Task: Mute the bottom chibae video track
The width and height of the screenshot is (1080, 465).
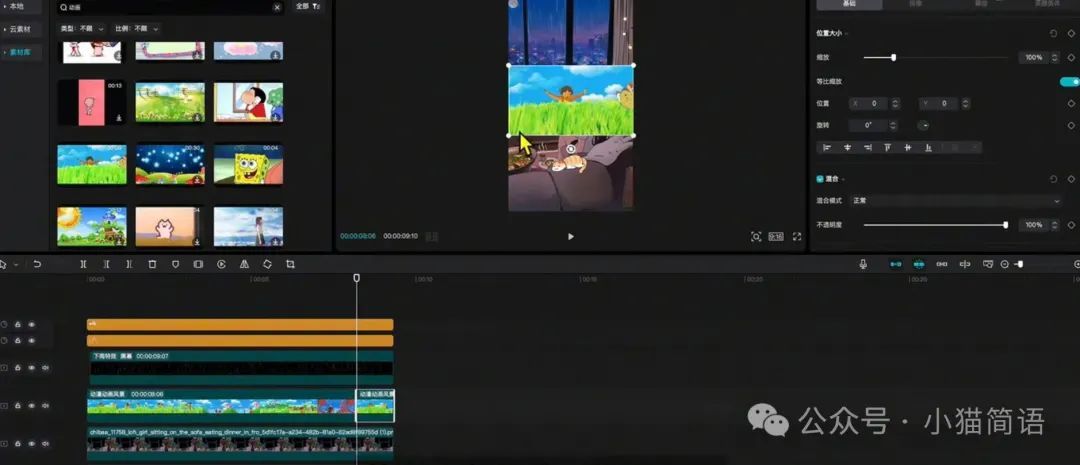Action: pos(45,444)
